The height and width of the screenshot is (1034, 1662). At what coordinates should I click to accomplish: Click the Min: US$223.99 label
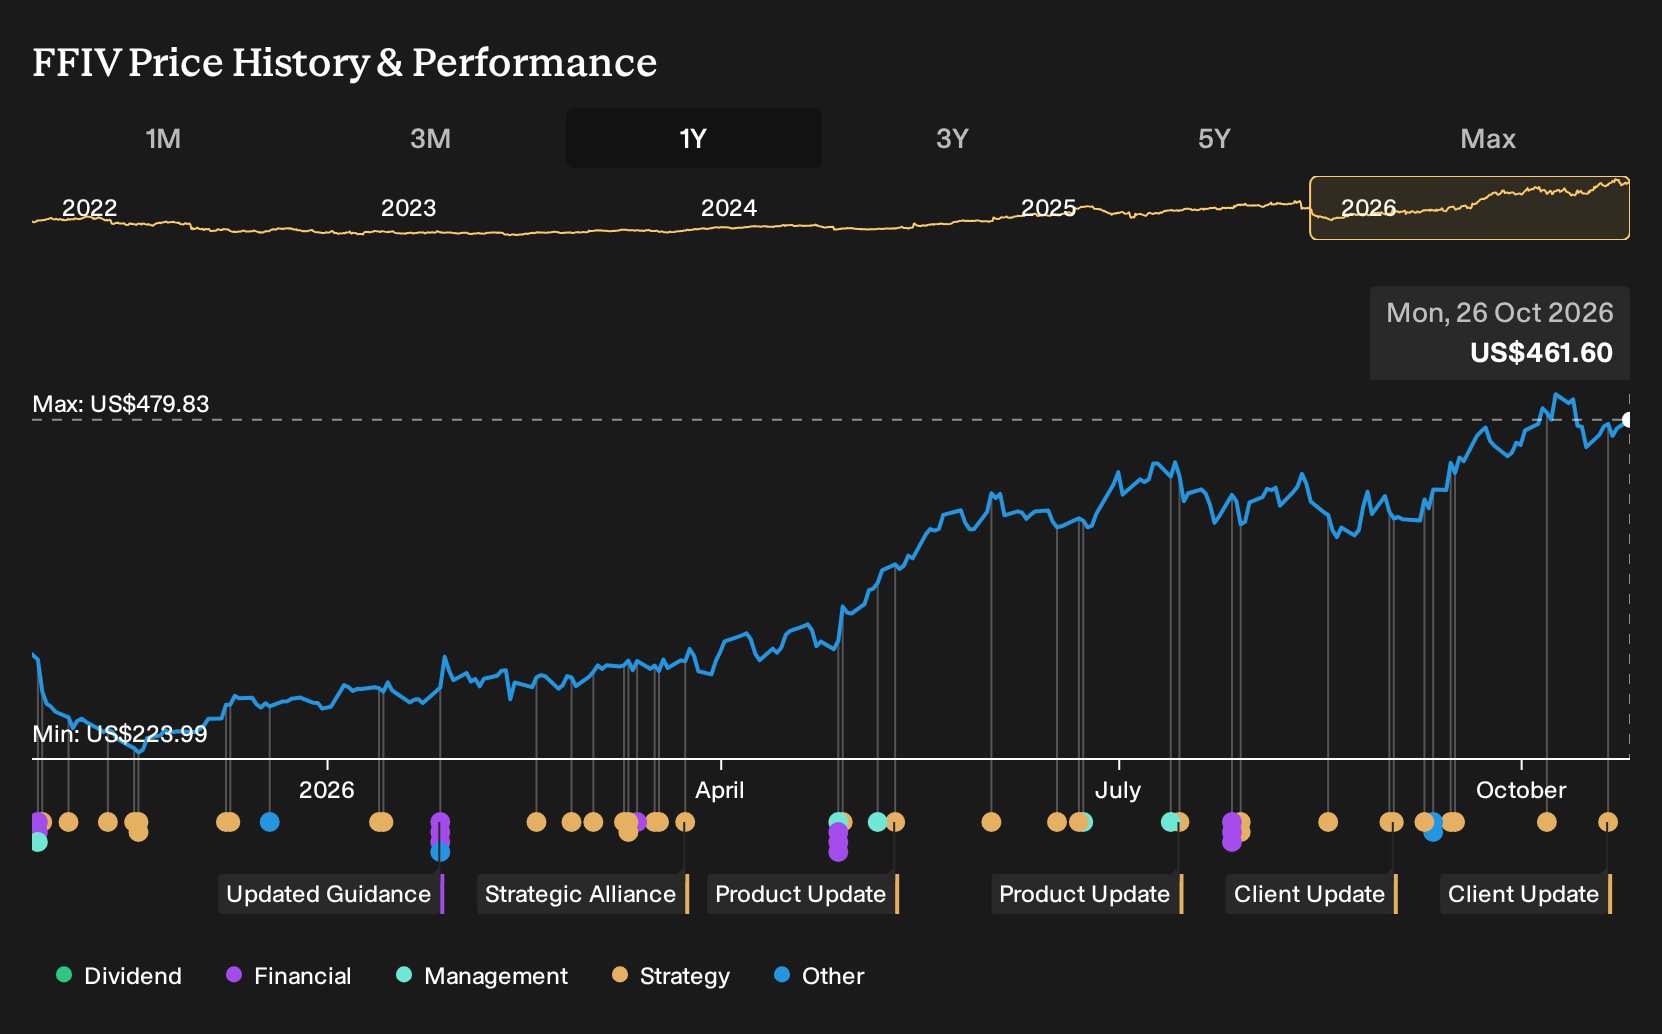click(x=120, y=734)
